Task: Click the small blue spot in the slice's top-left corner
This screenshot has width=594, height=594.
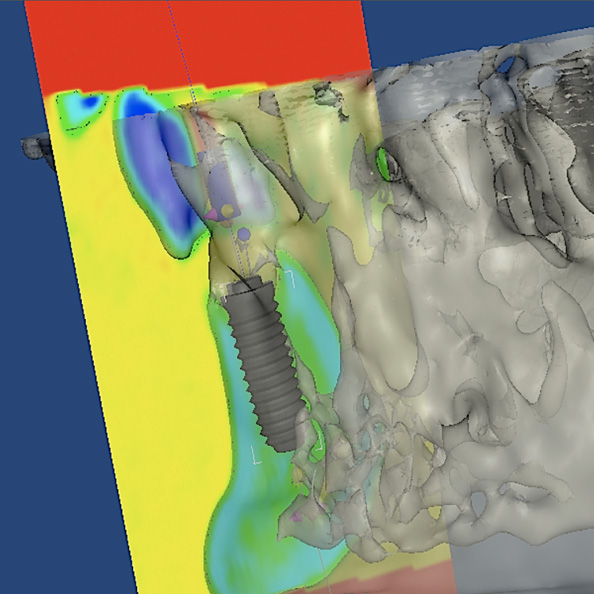Action: coord(91,101)
